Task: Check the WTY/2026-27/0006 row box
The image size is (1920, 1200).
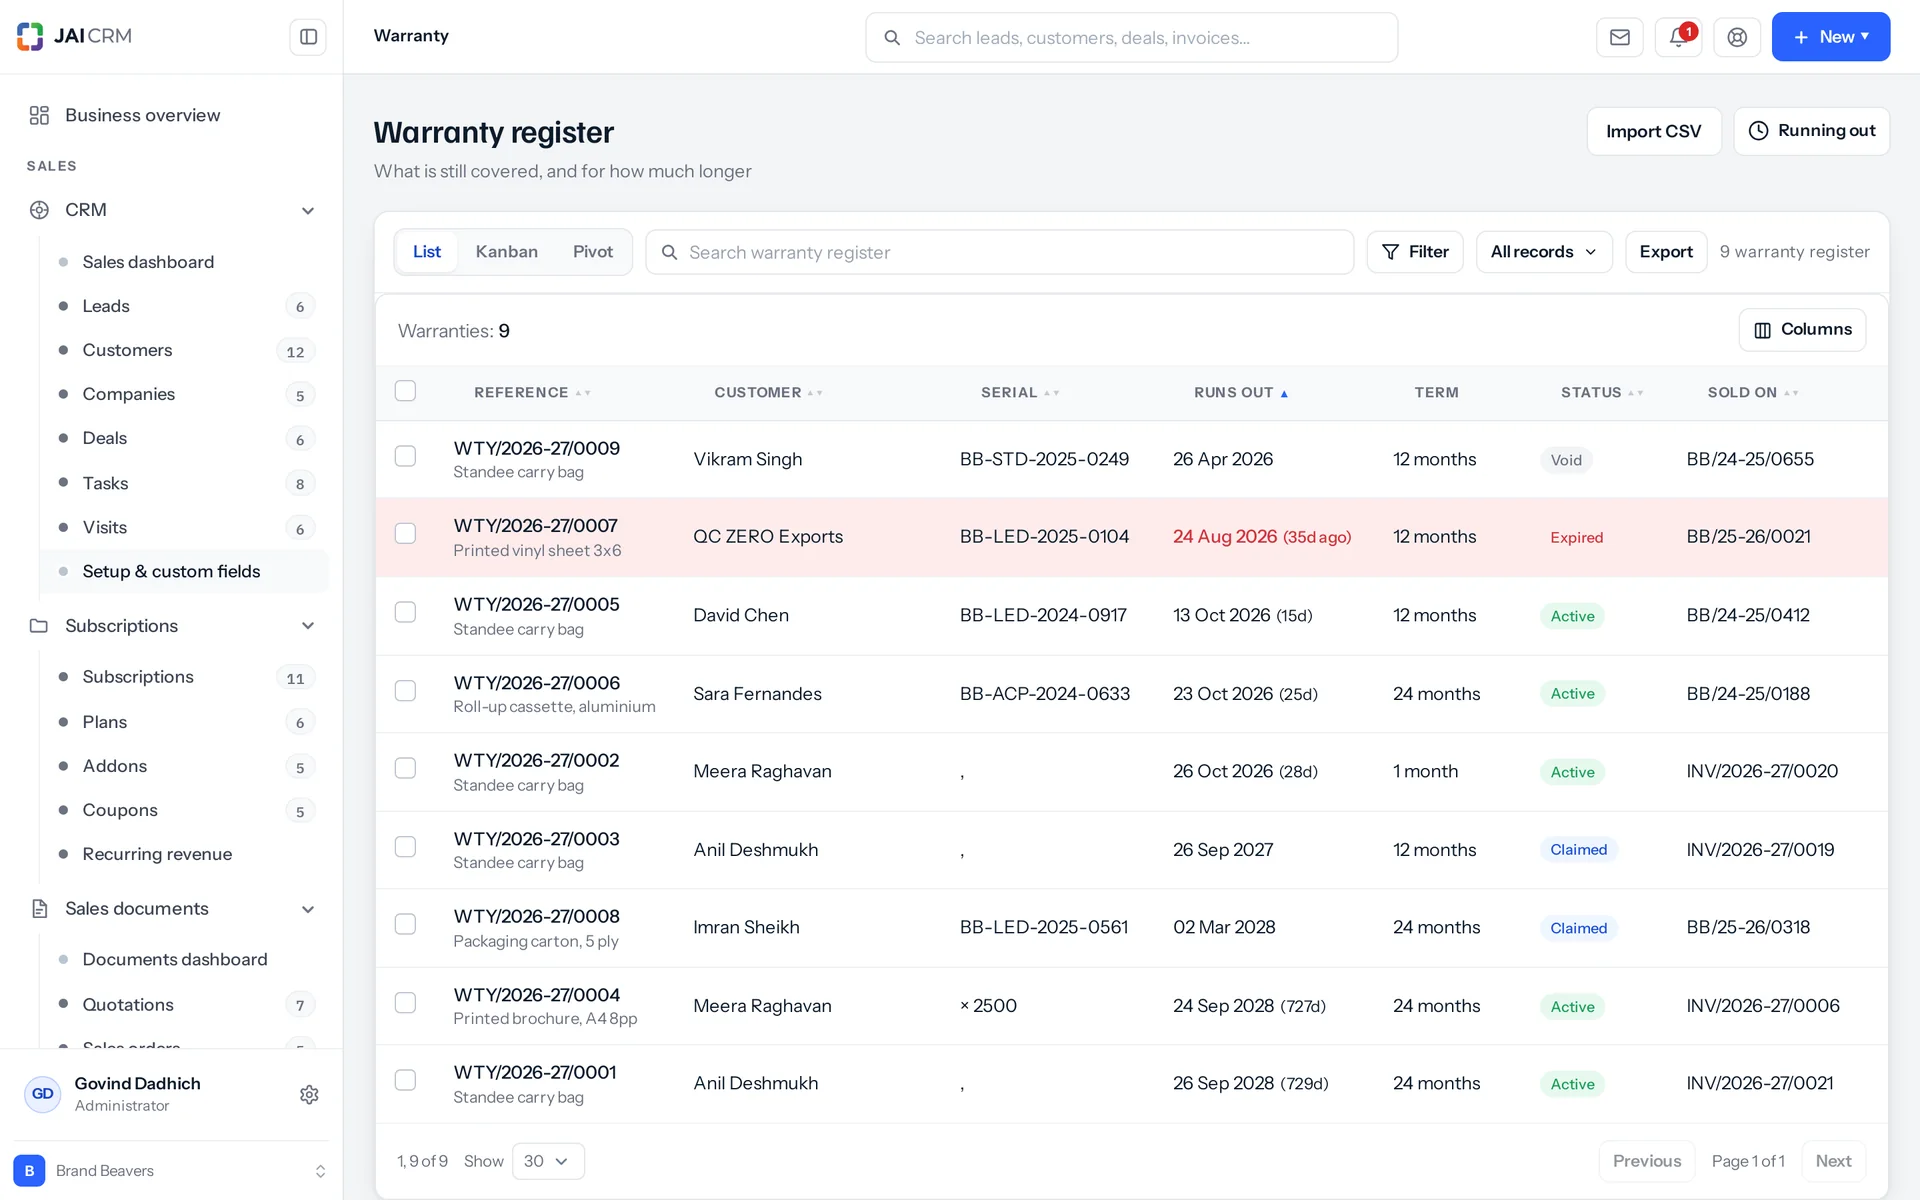Action: pyautogui.click(x=405, y=691)
